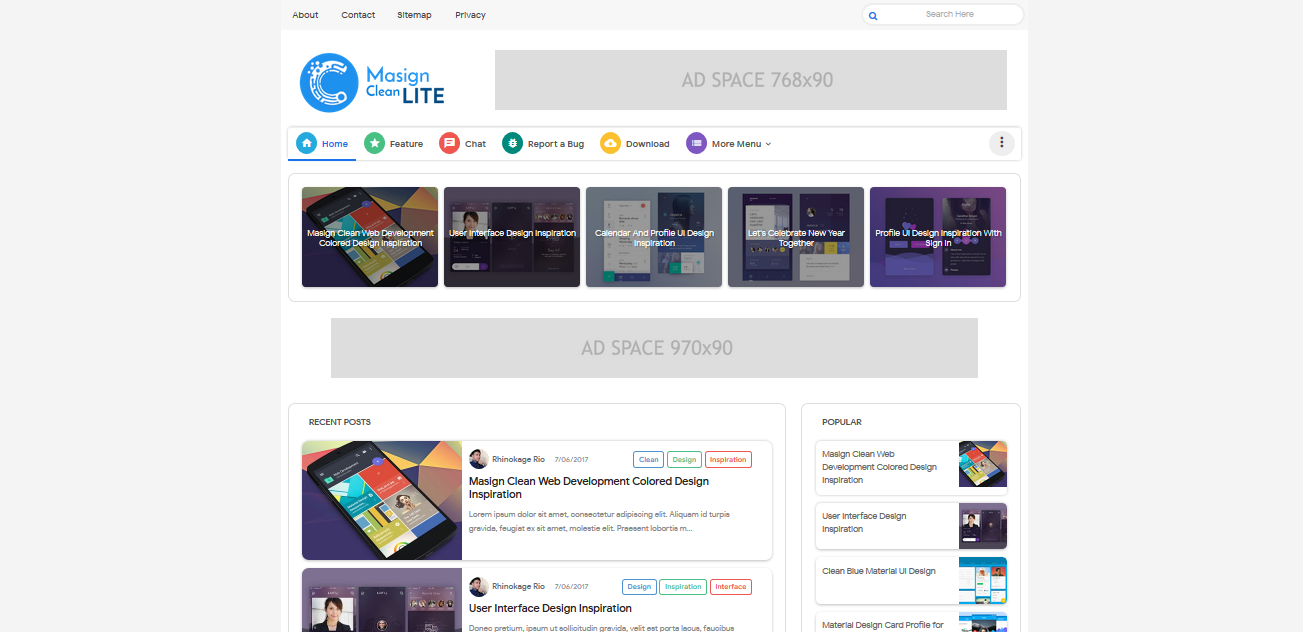Open featured card Profile UI Design Inspiration With Sign In
Image resolution: width=1303 pixels, height=632 pixels.
[x=938, y=237]
